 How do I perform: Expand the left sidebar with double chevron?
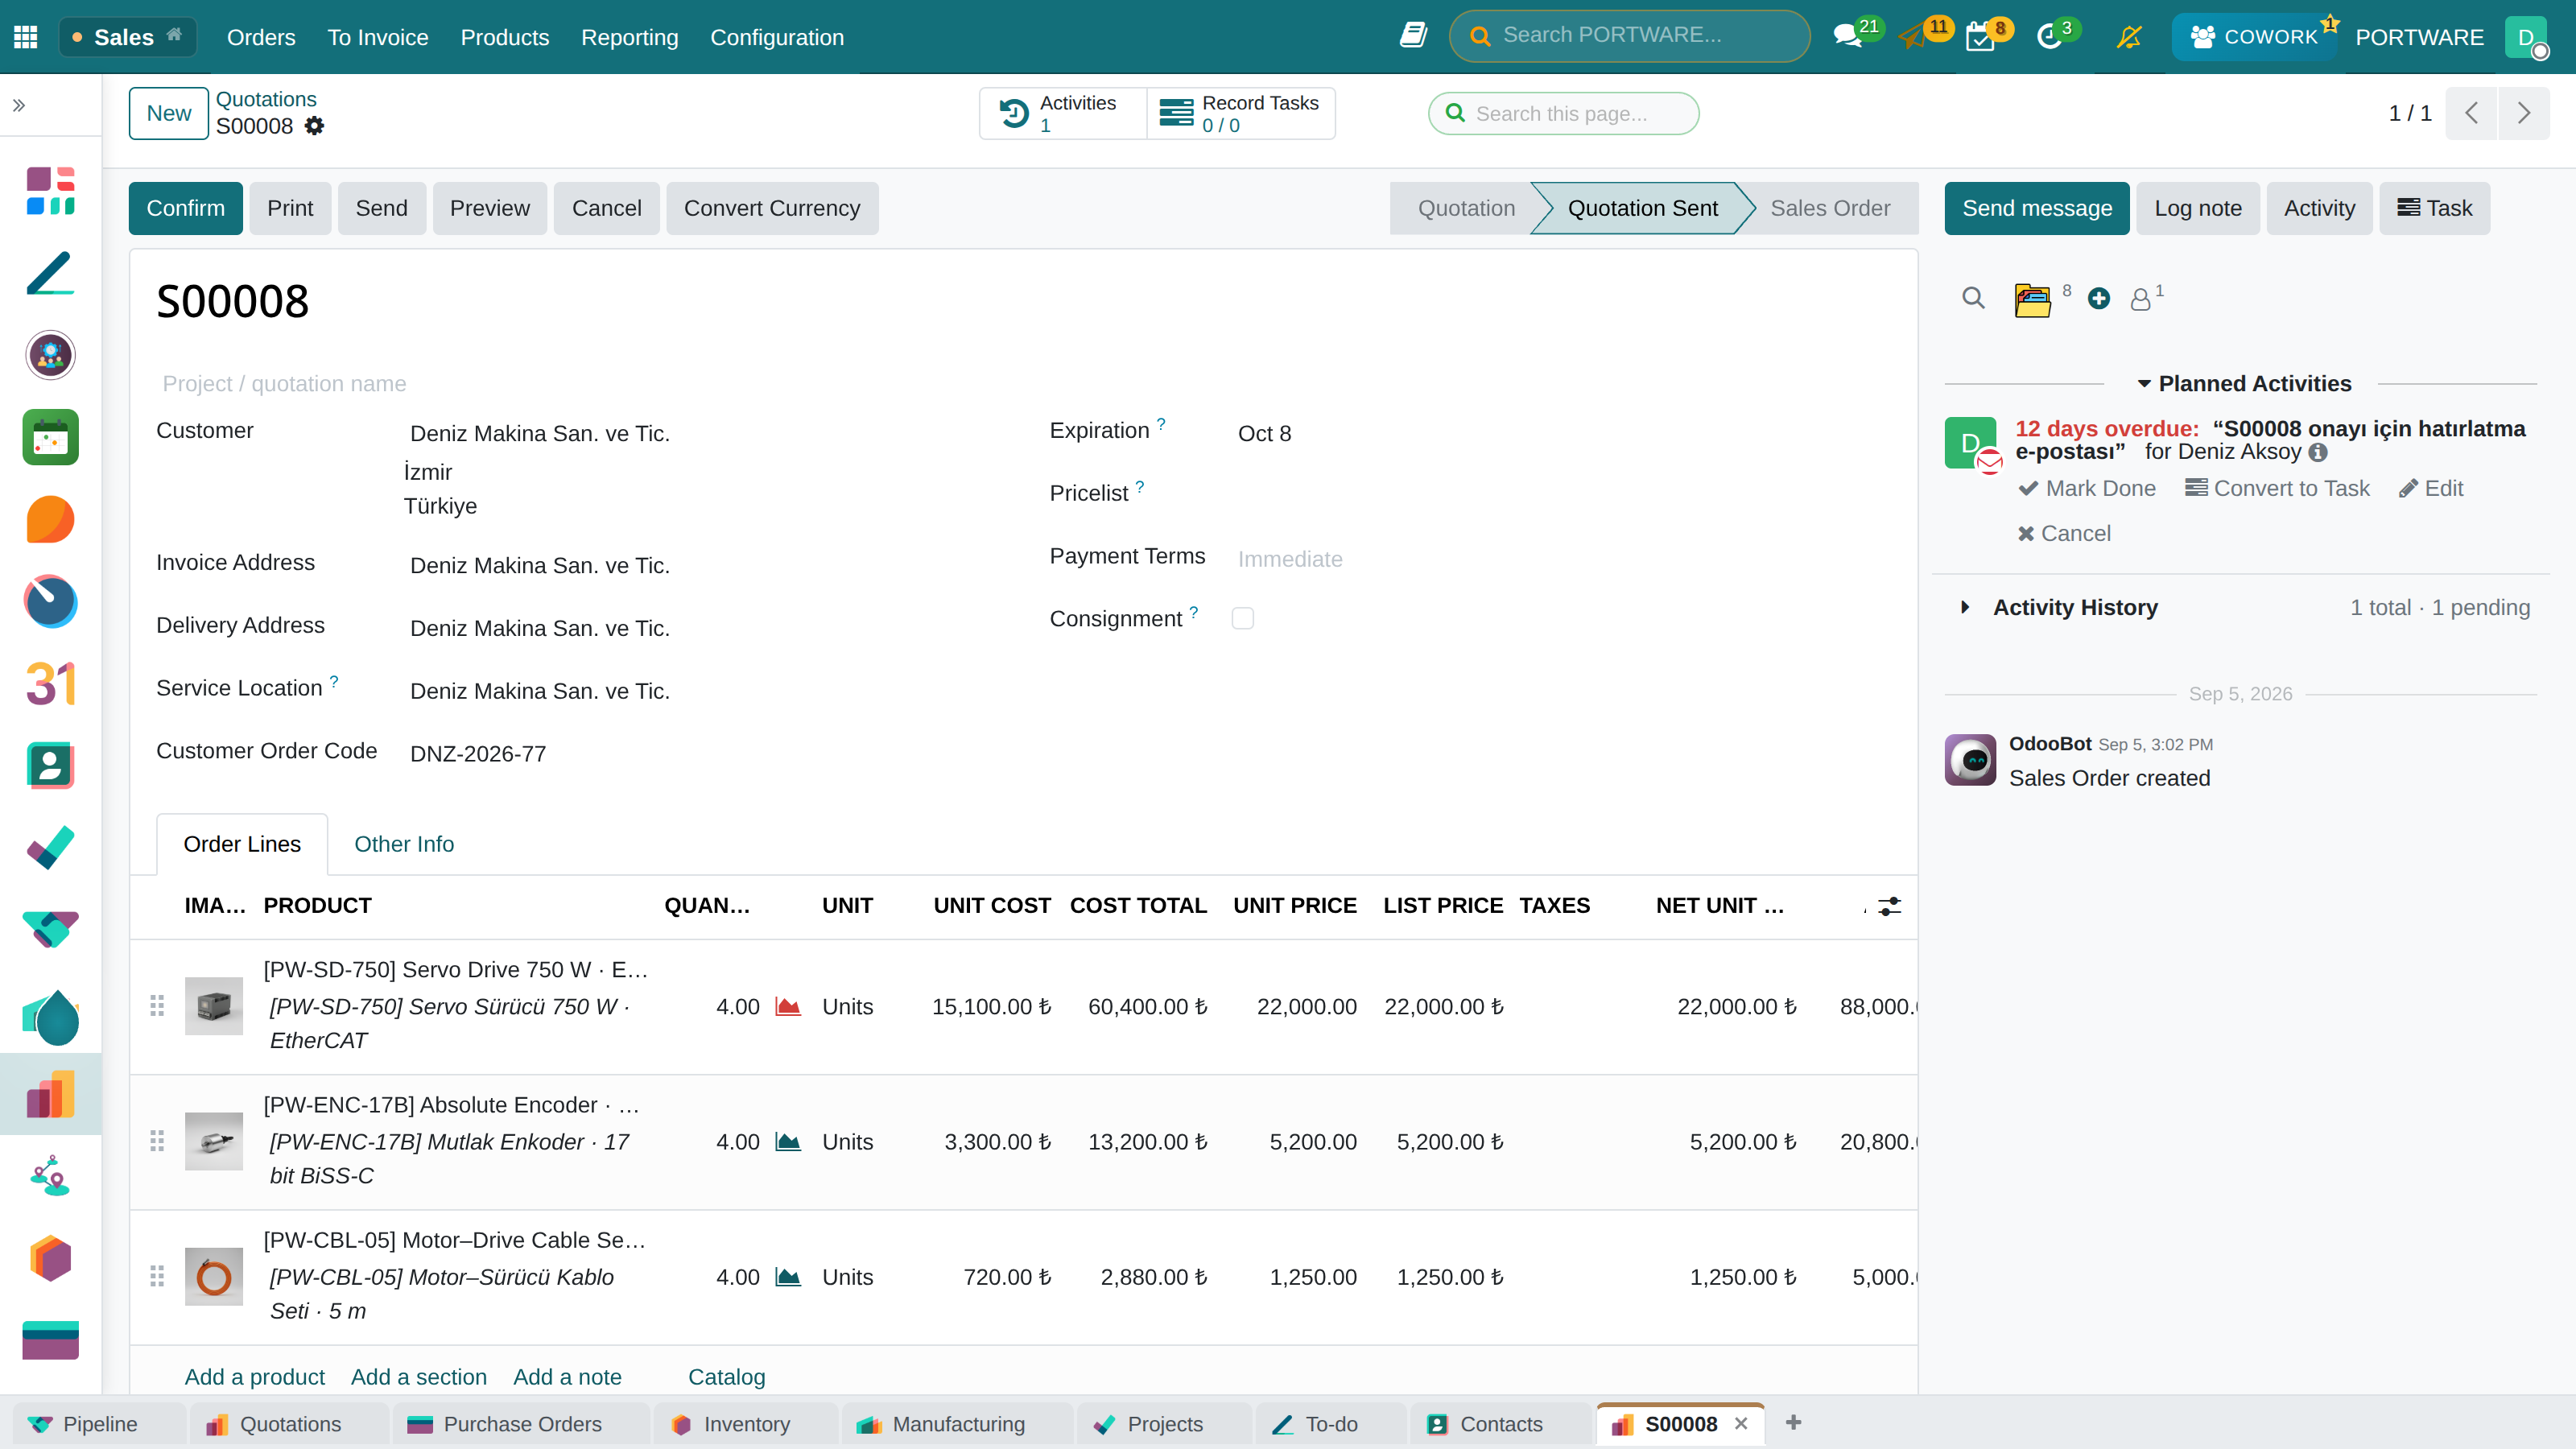[x=19, y=105]
